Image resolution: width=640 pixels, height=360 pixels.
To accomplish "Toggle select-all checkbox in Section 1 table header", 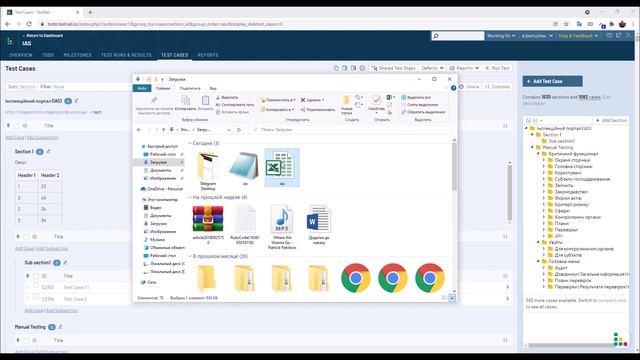I will 26,237.
